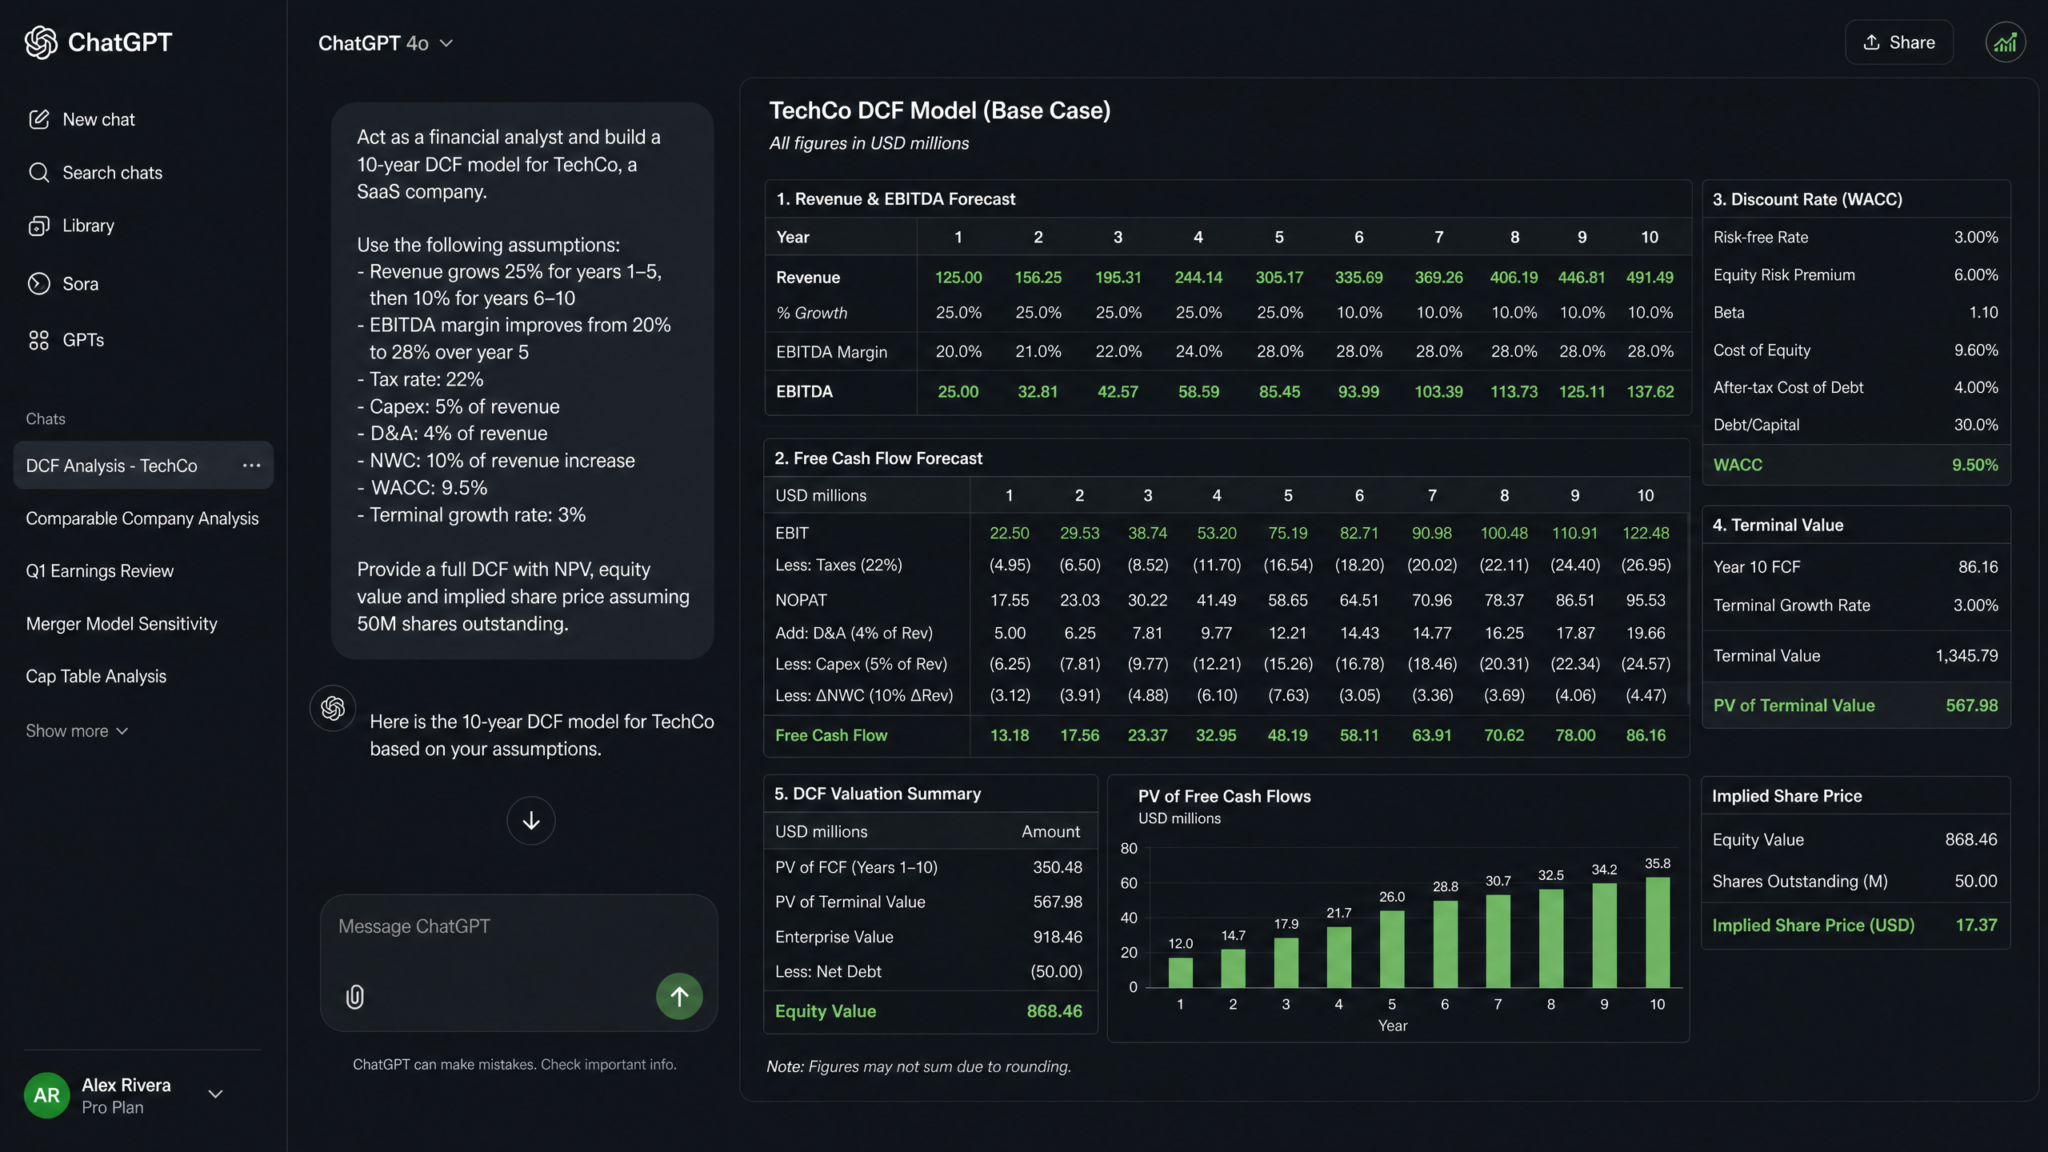Click the Share button
The height and width of the screenshot is (1152, 2048).
click(1899, 42)
